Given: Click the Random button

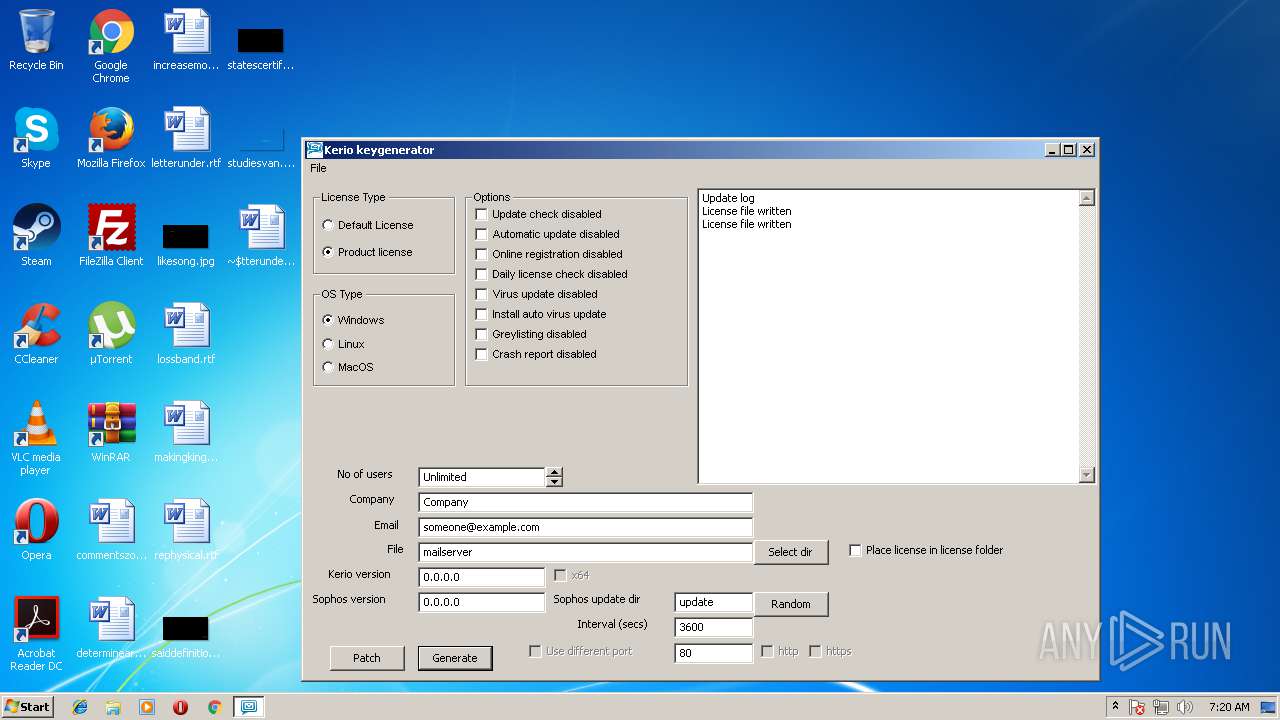Looking at the screenshot, I should tap(790, 604).
